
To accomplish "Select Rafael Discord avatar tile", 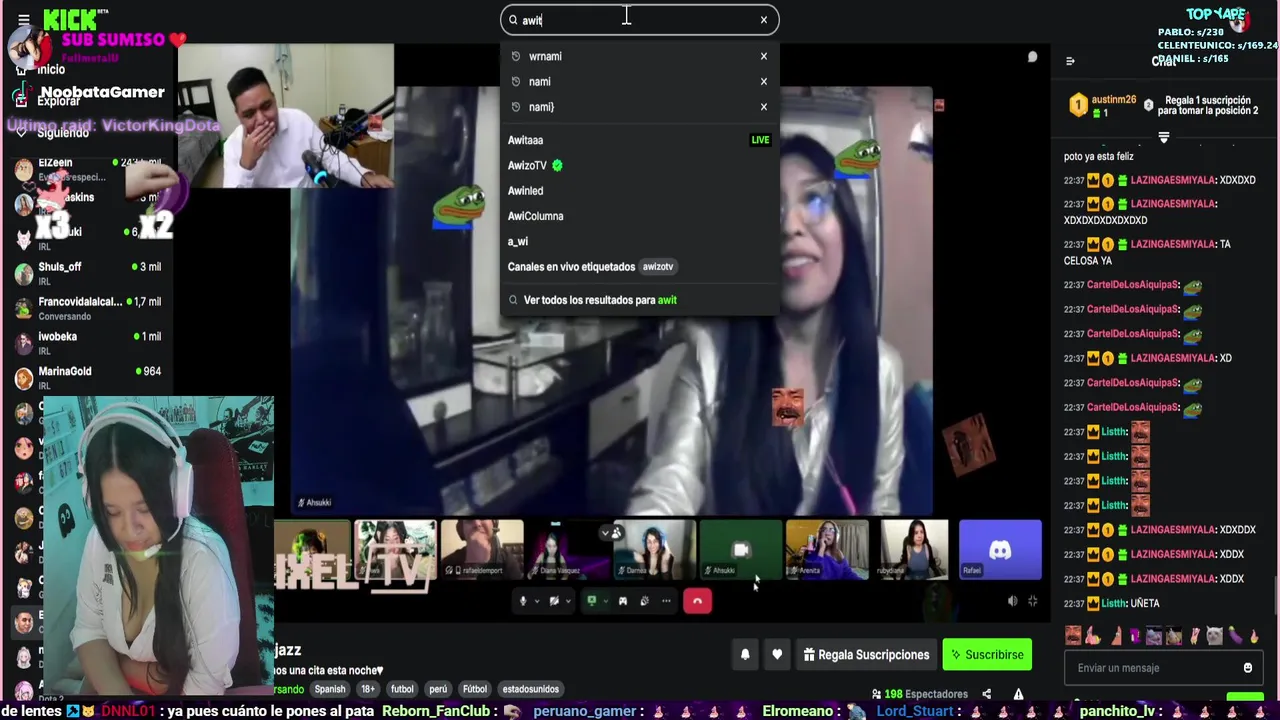I will pos(1000,549).
